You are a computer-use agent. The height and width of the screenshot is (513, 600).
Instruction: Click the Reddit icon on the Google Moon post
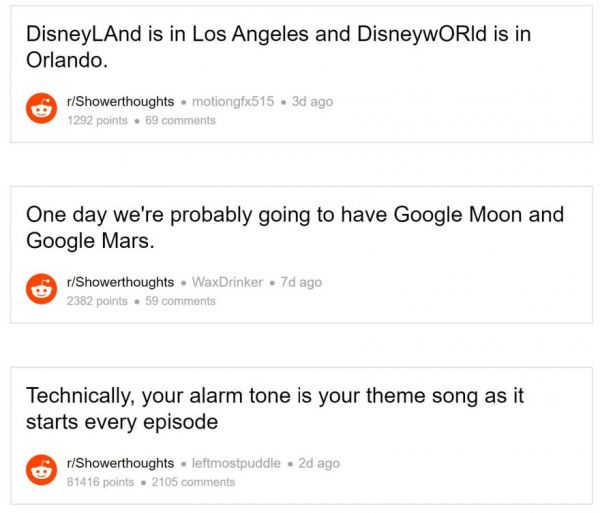pyautogui.click(x=41, y=289)
